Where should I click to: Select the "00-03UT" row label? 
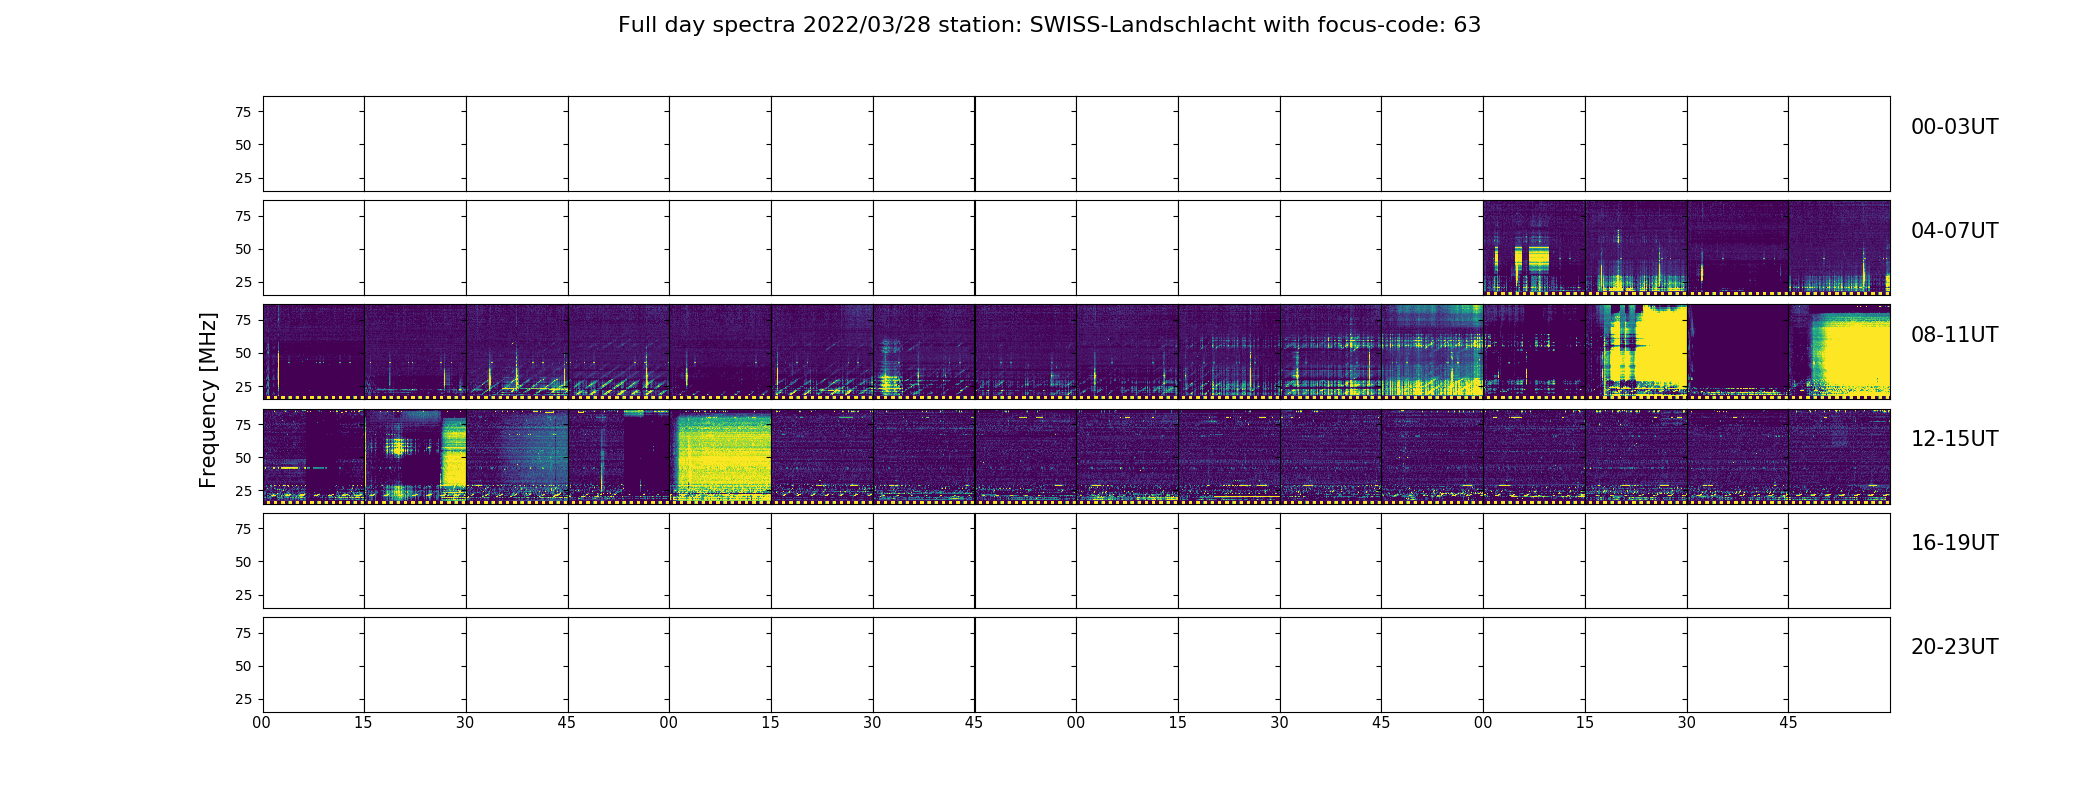[1954, 127]
